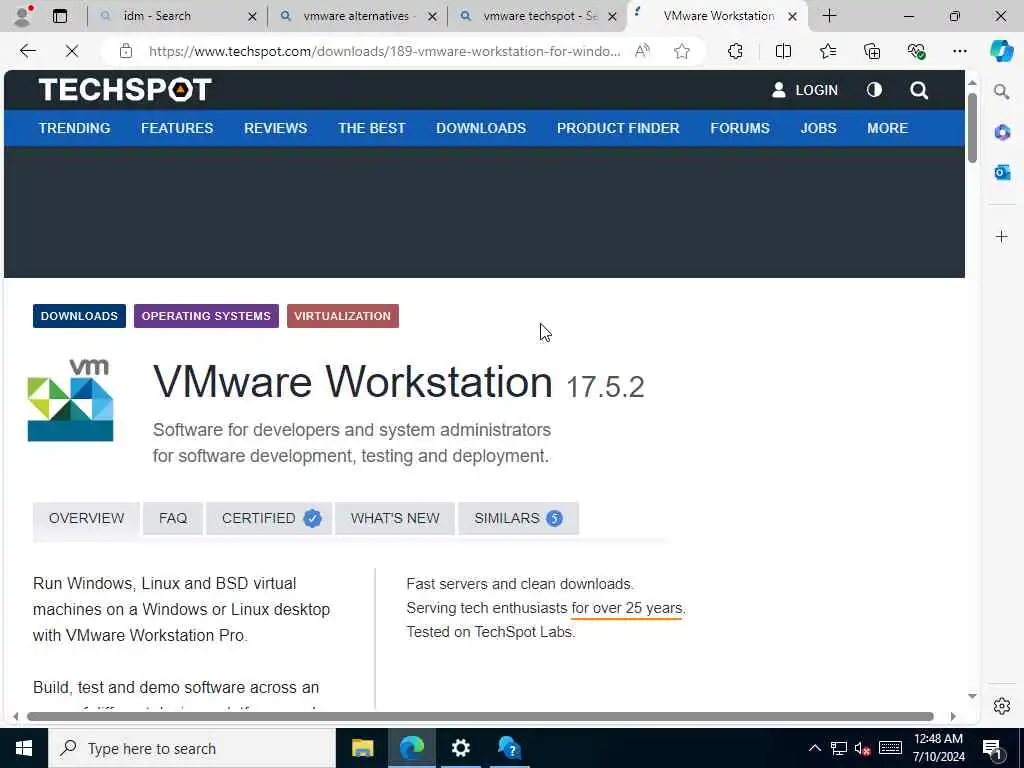This screenshot has height=768, width=1024.
Task: Click the 'for over 25 years' link
Action: (626, 608)
